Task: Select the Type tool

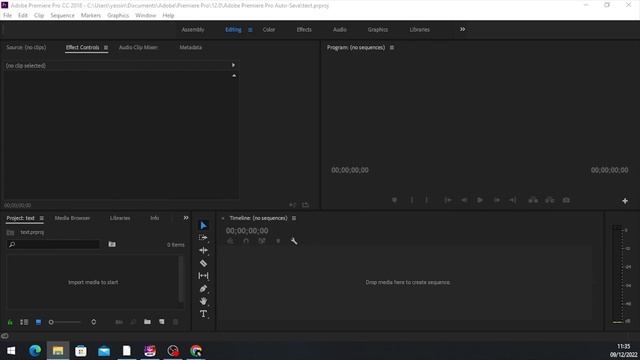Action: click(203, 314)
